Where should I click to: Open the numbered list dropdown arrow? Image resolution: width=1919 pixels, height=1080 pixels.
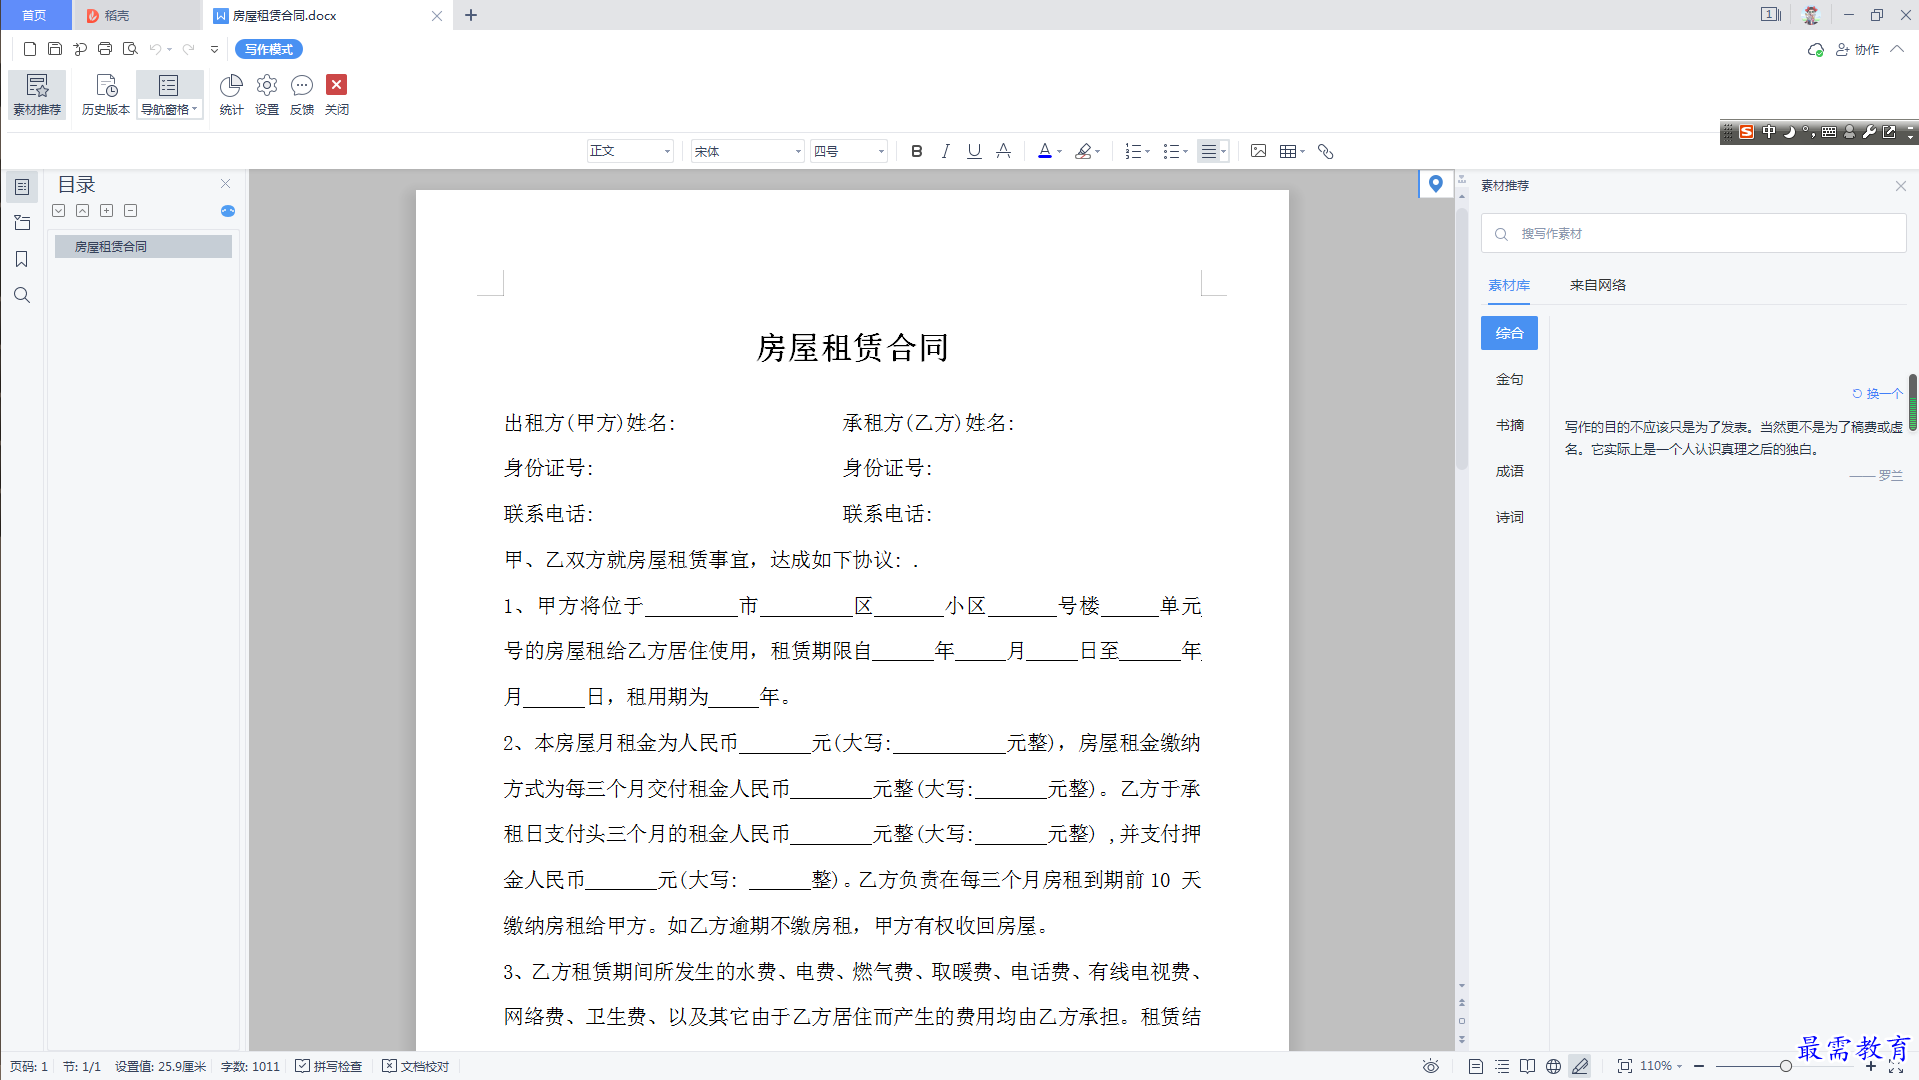(x=1148, y=152)
